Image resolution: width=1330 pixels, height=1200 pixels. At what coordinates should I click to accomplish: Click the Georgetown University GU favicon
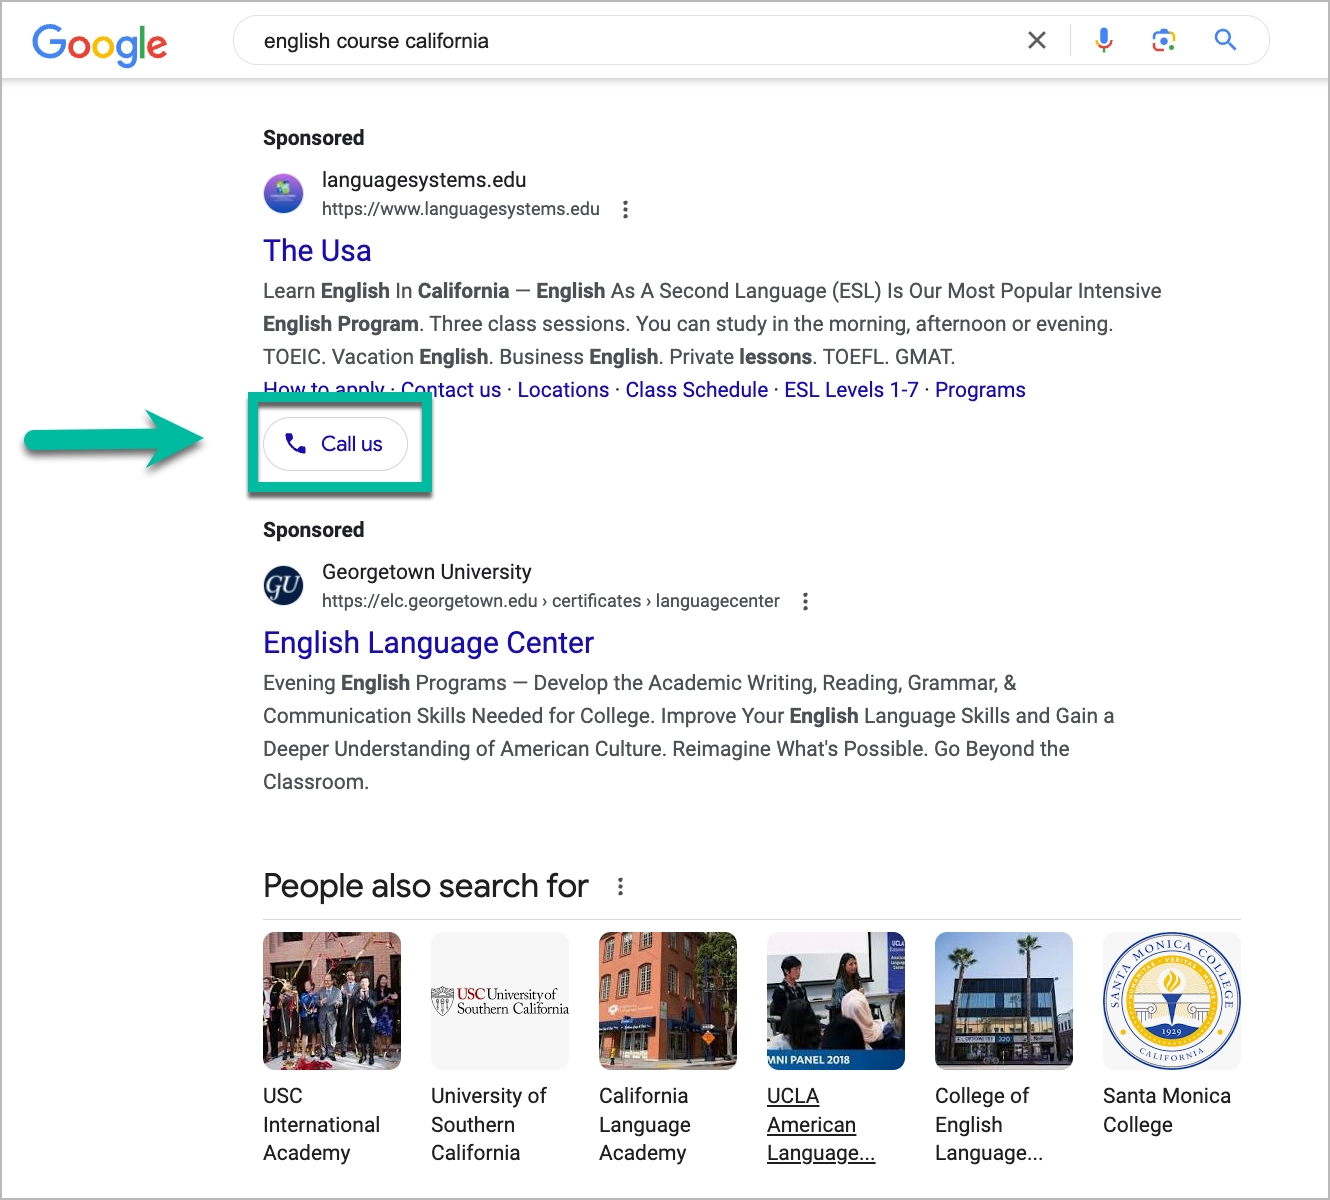(x=283, y=585)
